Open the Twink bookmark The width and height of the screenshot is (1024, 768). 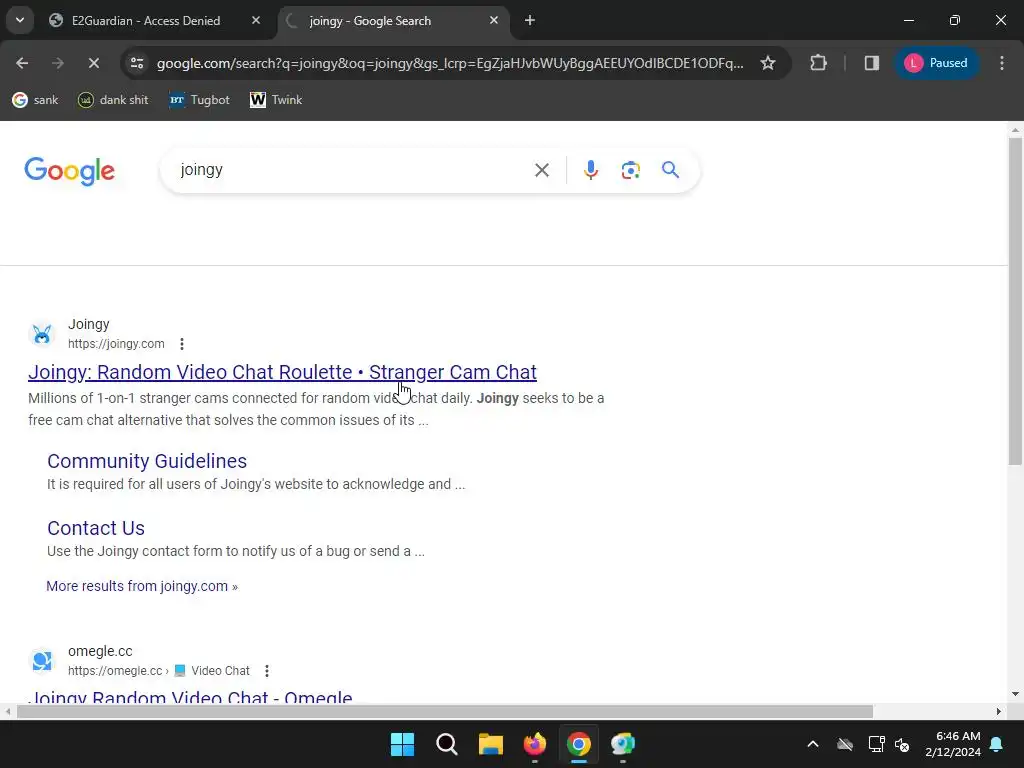(276, 100)
